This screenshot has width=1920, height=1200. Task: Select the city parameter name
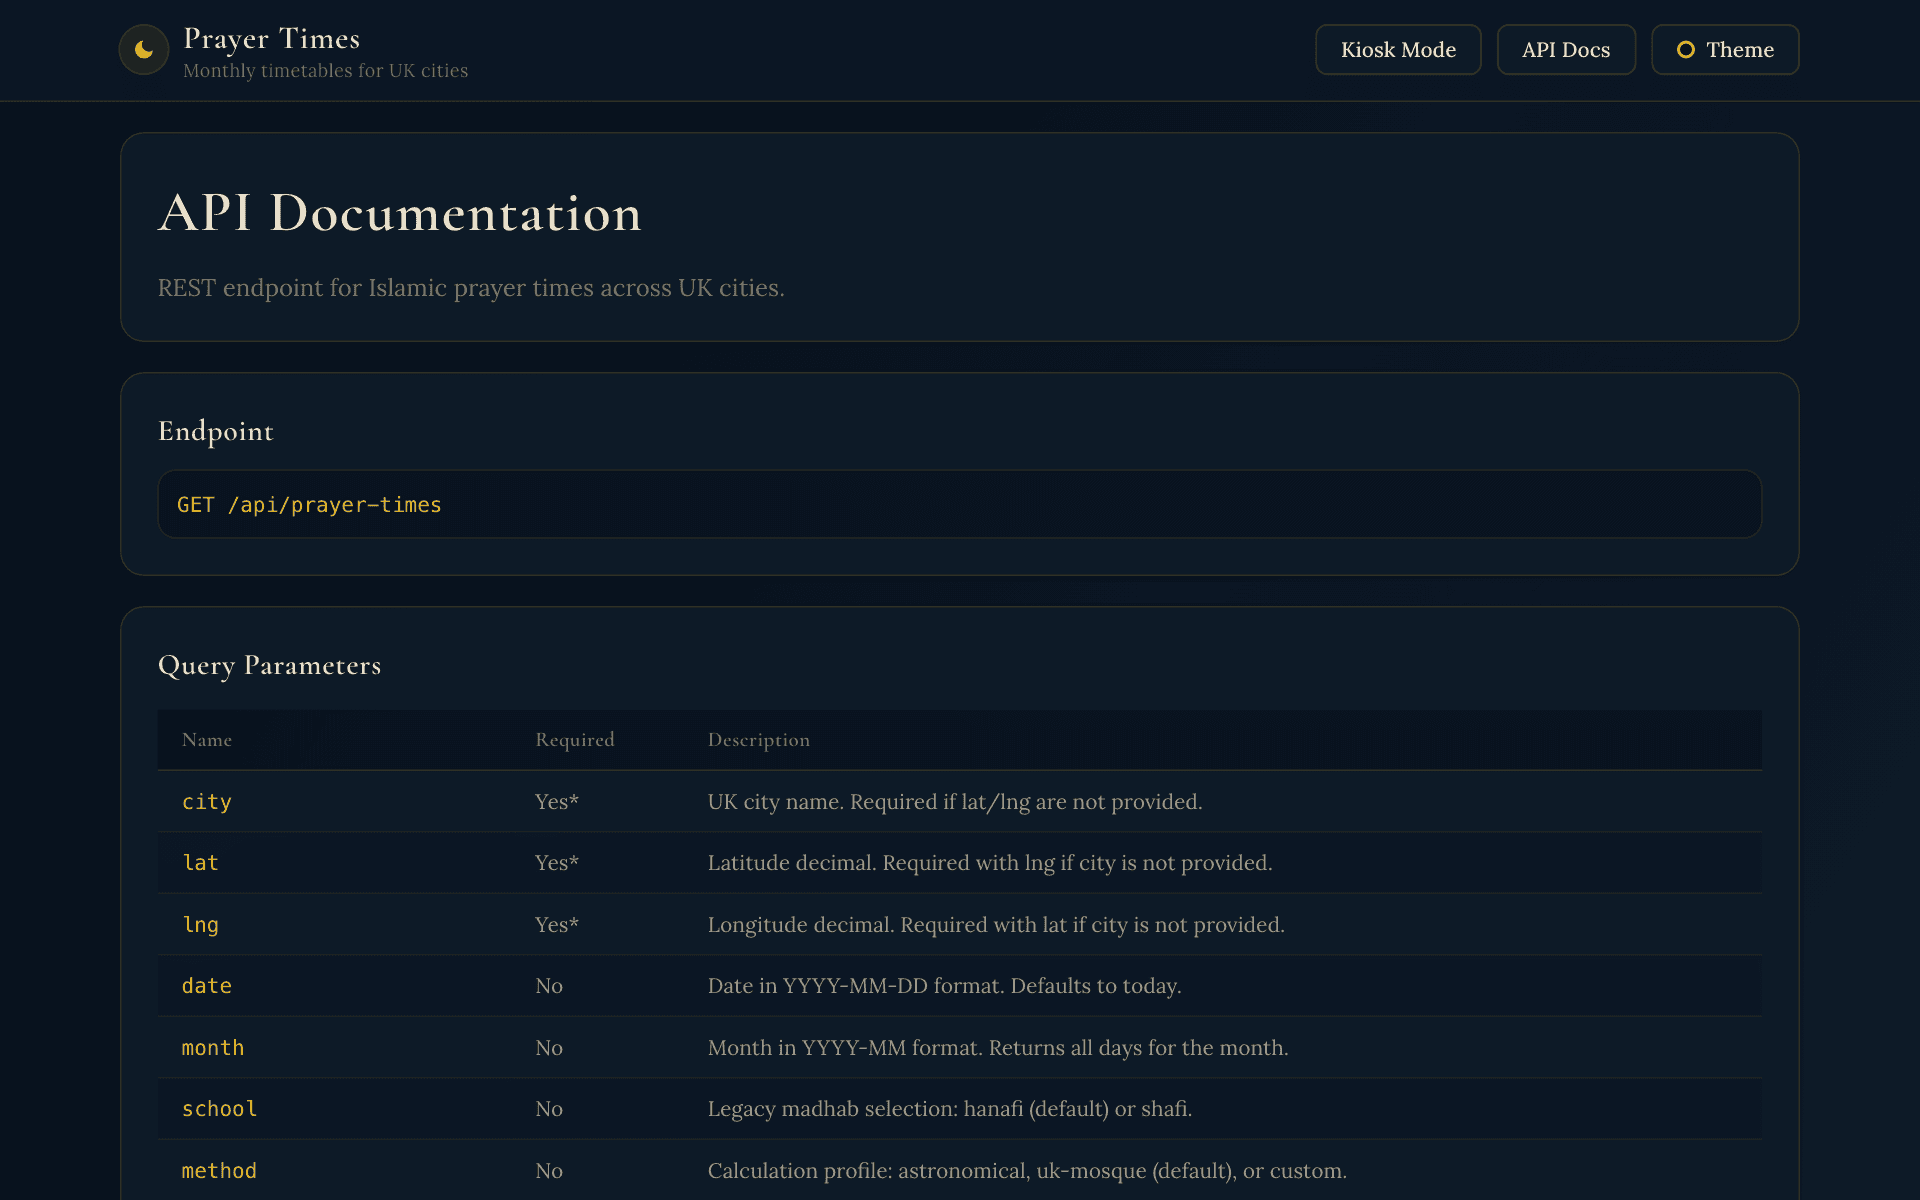pyautogui.click(x=207, y=802)
